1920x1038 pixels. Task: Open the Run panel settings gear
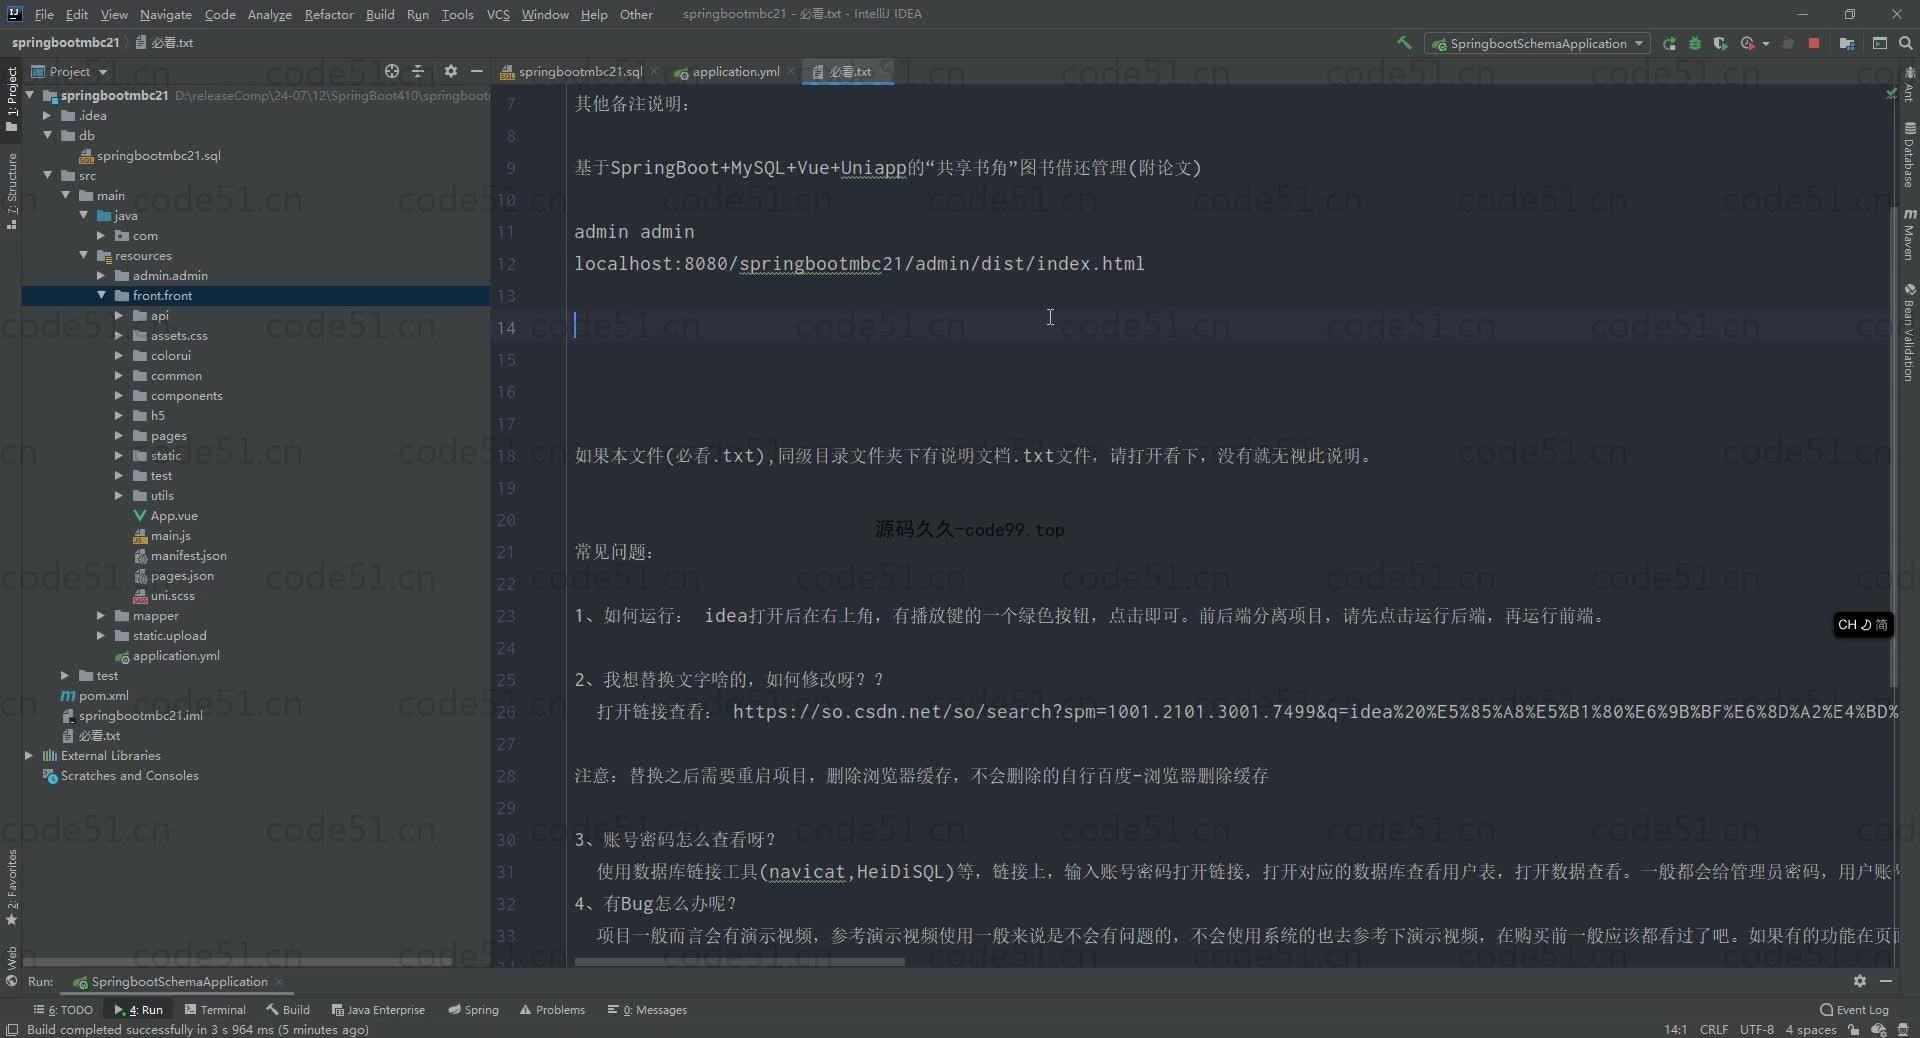1859,981
